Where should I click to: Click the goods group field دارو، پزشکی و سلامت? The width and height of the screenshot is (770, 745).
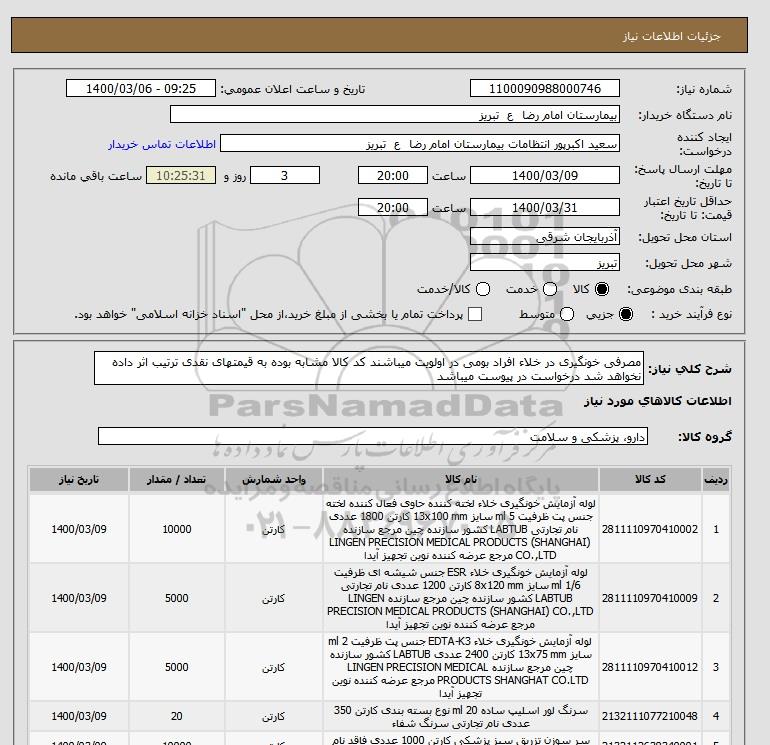pos(373,436)
